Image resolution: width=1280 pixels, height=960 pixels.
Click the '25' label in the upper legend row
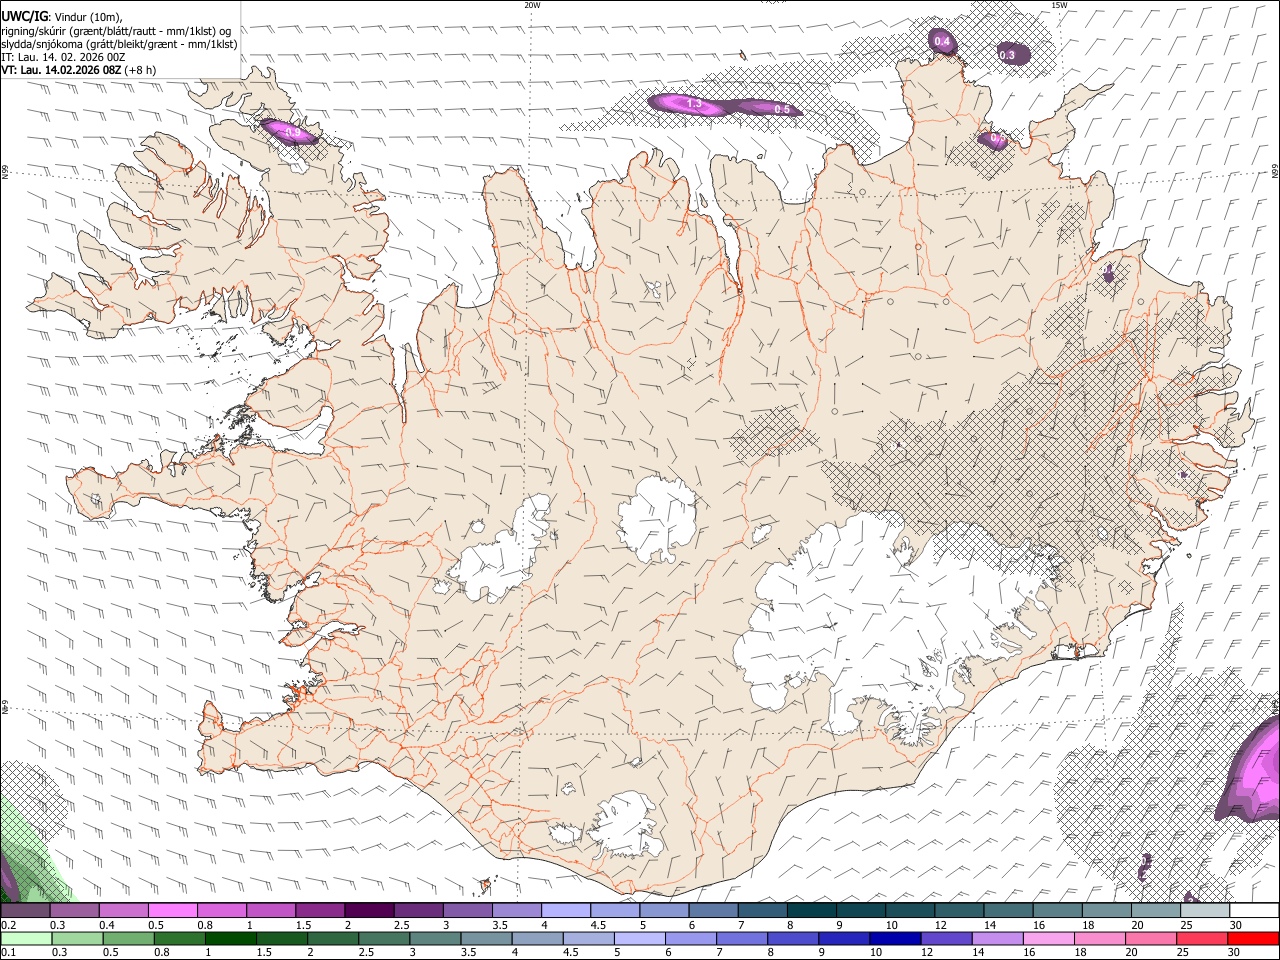pyautogui.click(x=1187, y=925)
